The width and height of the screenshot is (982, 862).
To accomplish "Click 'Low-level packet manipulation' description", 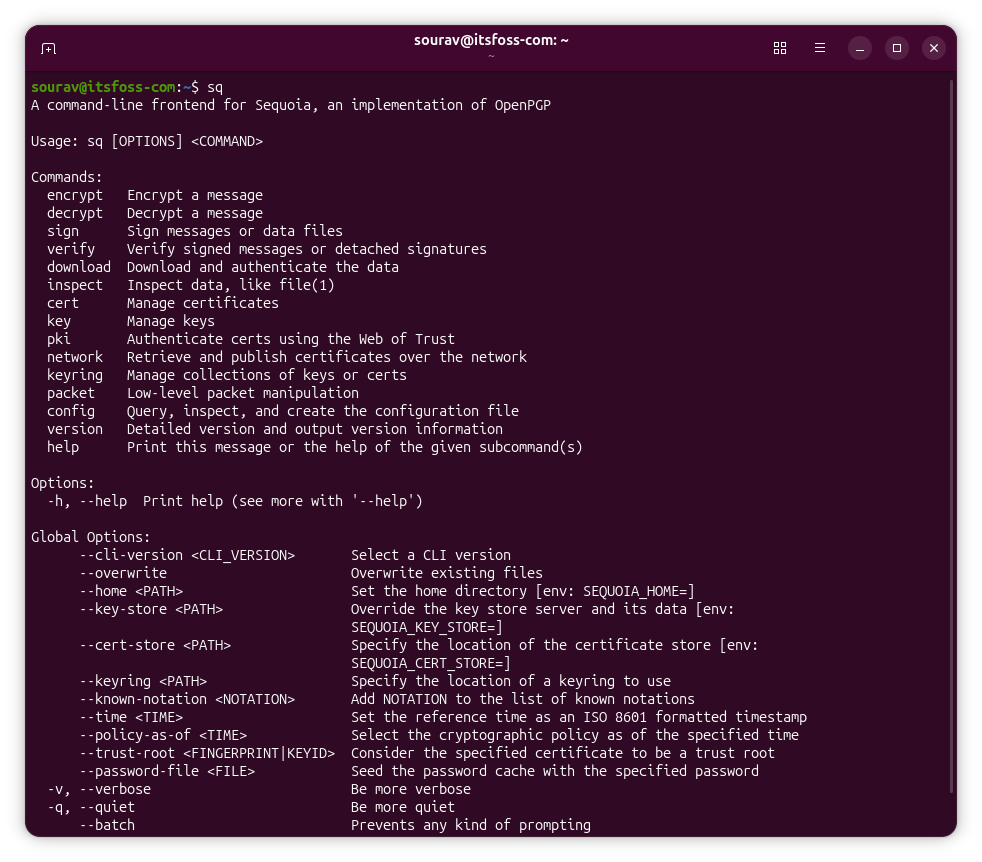I will [x=243, y=393].
